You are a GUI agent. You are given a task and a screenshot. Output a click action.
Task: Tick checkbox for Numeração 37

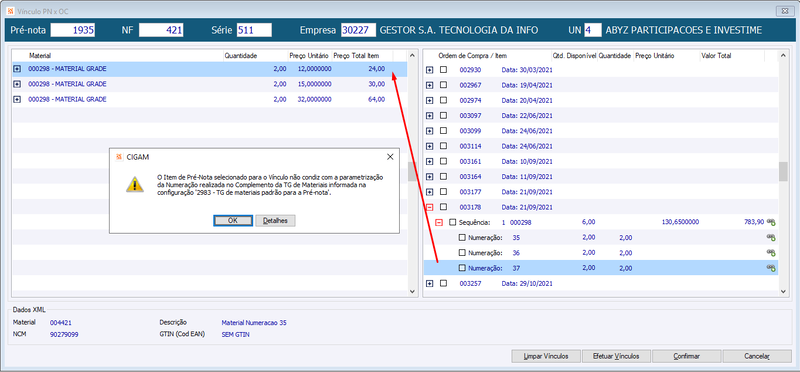click(x=462, y=268)
